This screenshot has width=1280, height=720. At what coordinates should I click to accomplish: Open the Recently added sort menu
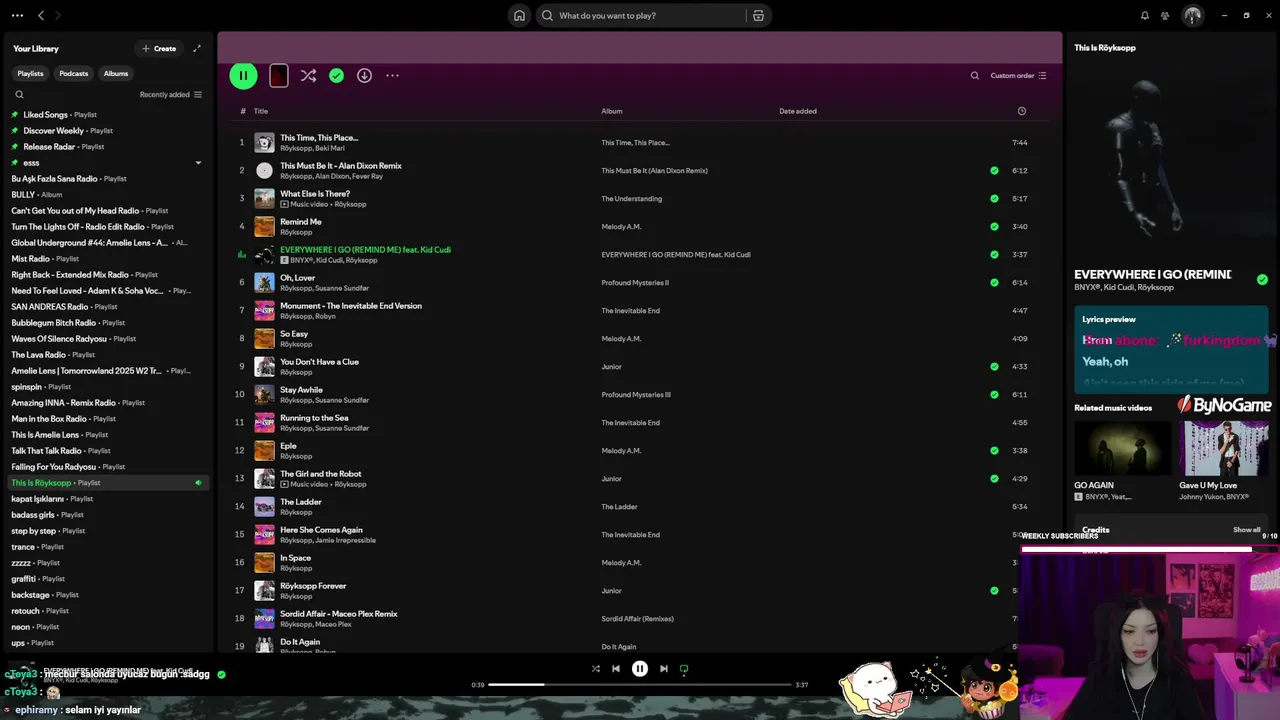click(171, 95)
